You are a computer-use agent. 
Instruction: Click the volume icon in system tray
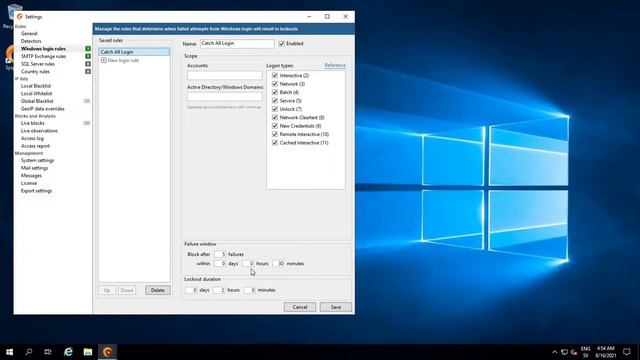(x=574, y=352)
